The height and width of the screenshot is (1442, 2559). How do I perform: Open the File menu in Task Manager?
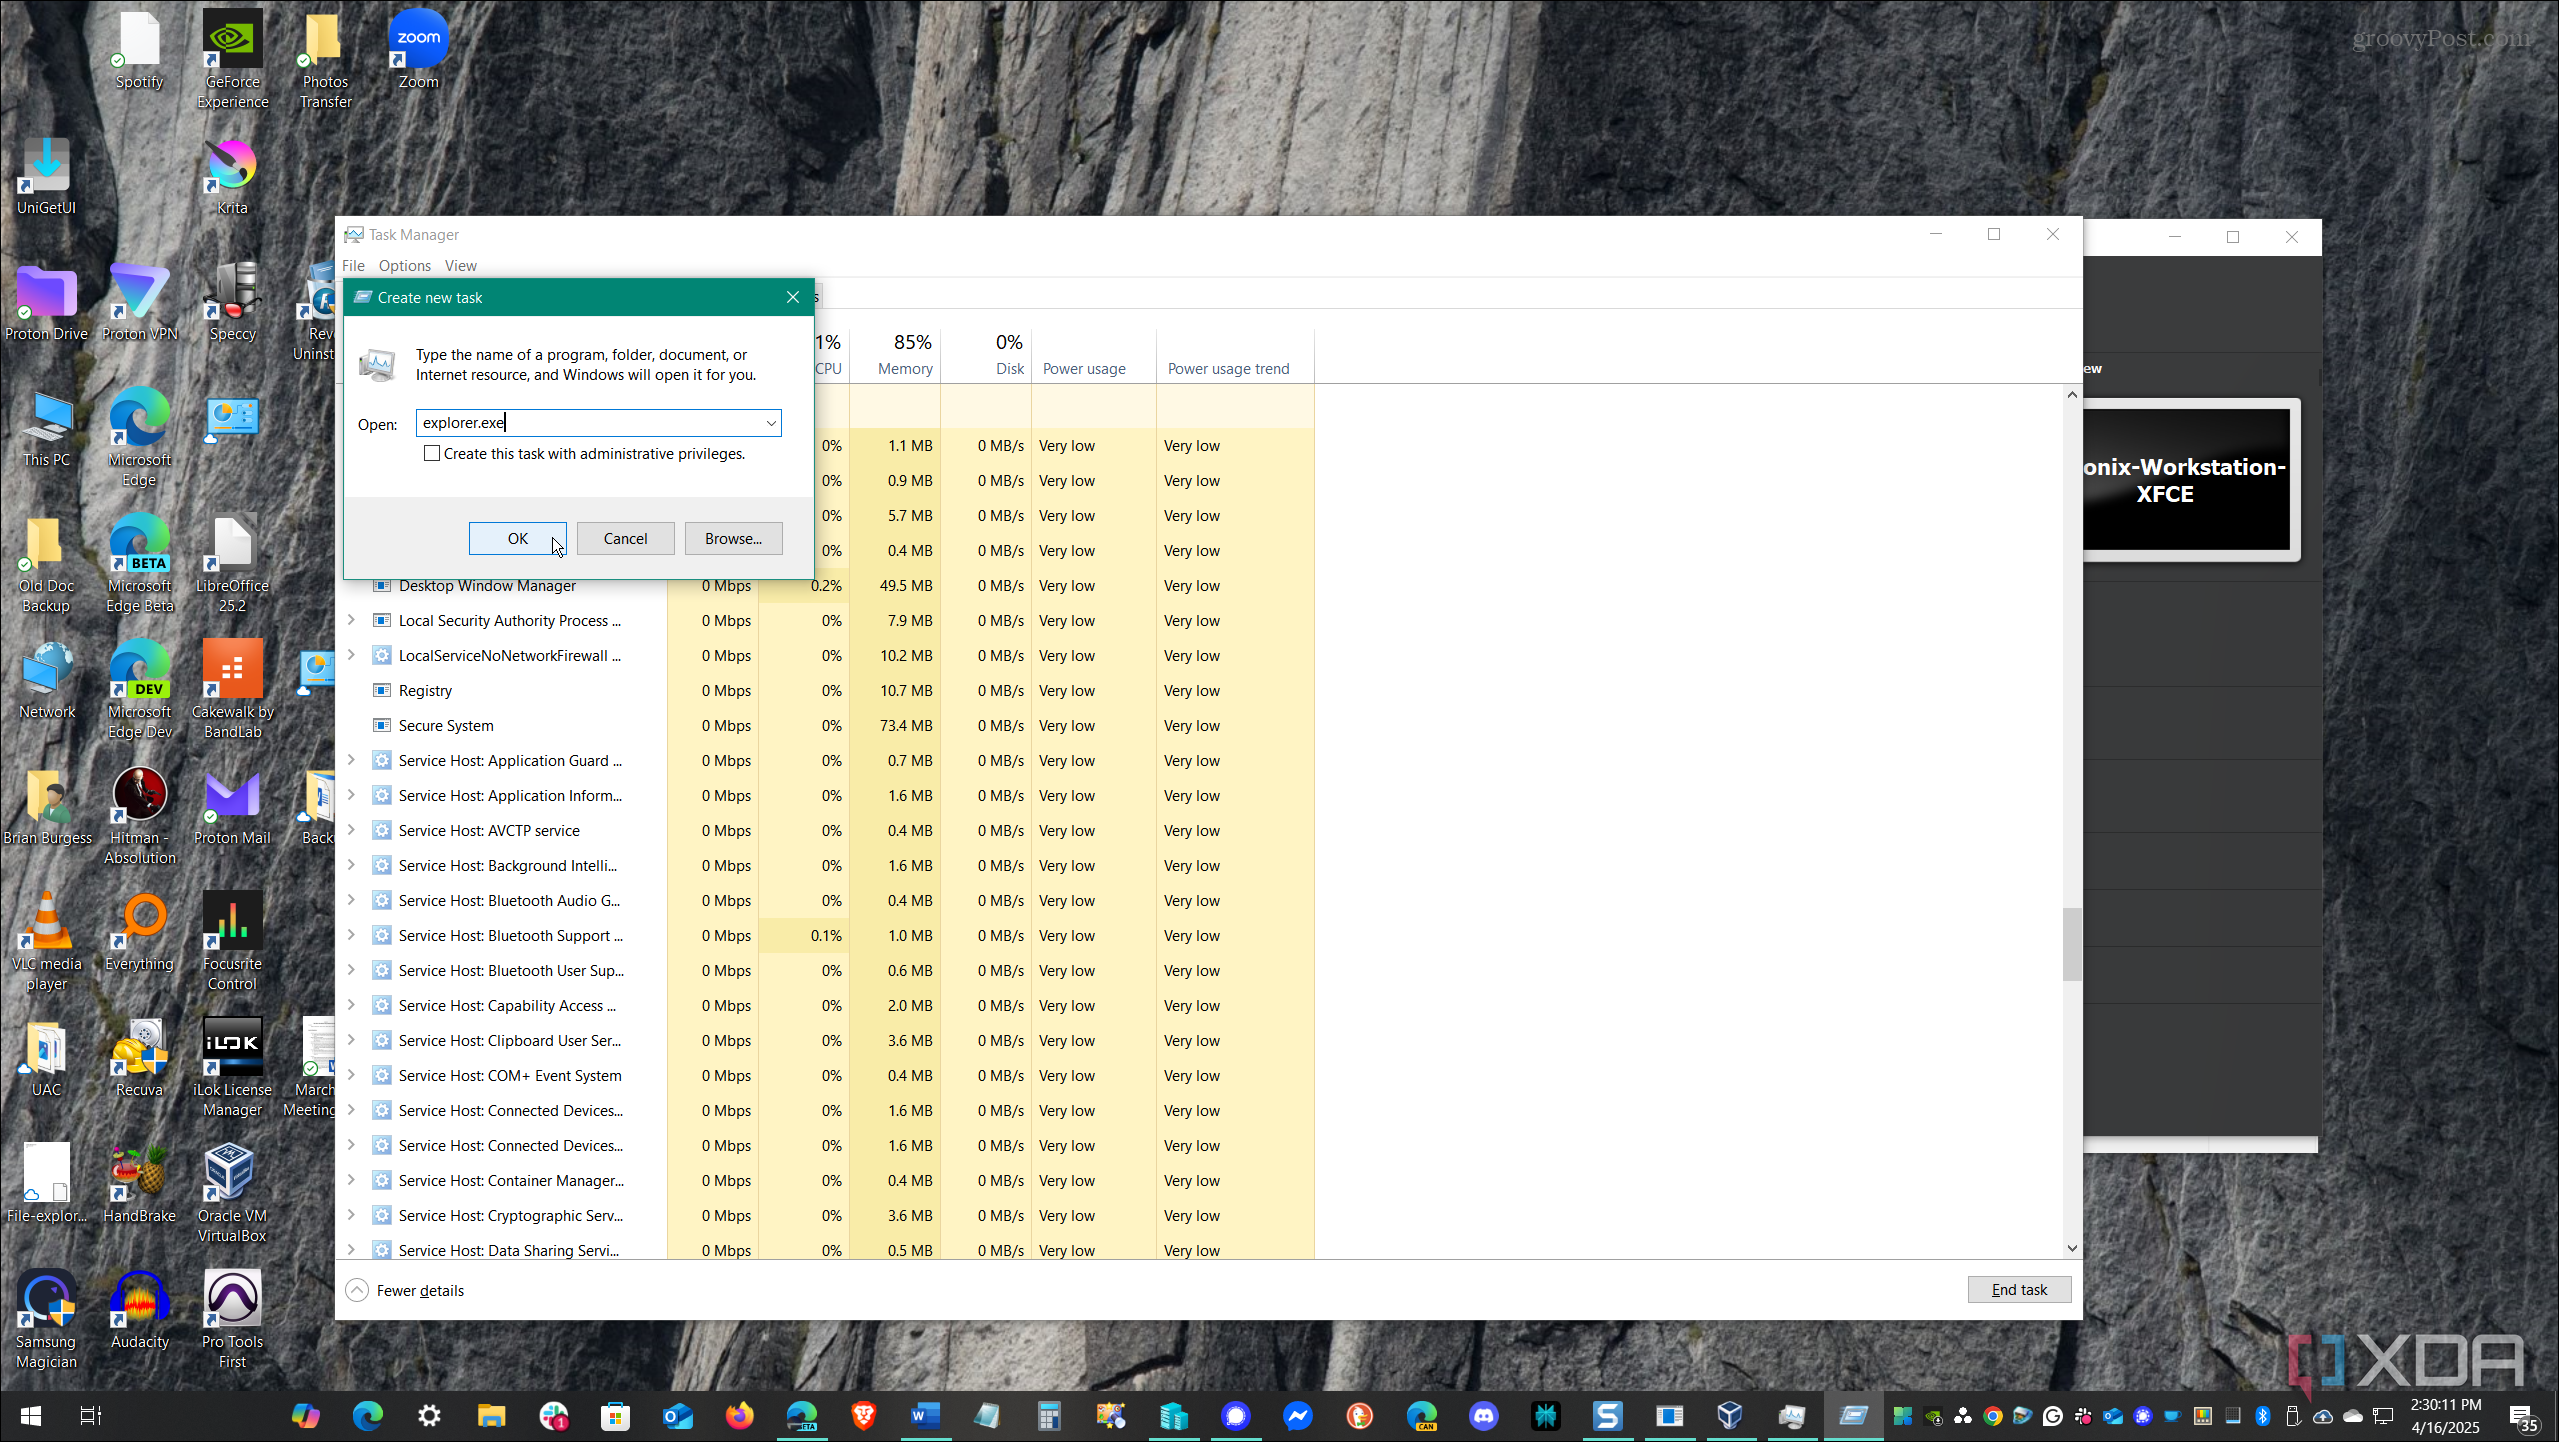353,265
